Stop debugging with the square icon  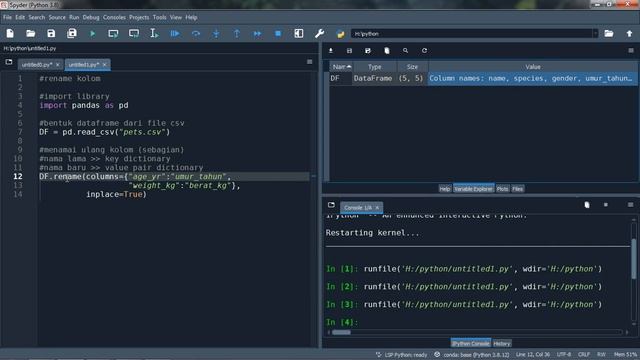tap(278, 33)
